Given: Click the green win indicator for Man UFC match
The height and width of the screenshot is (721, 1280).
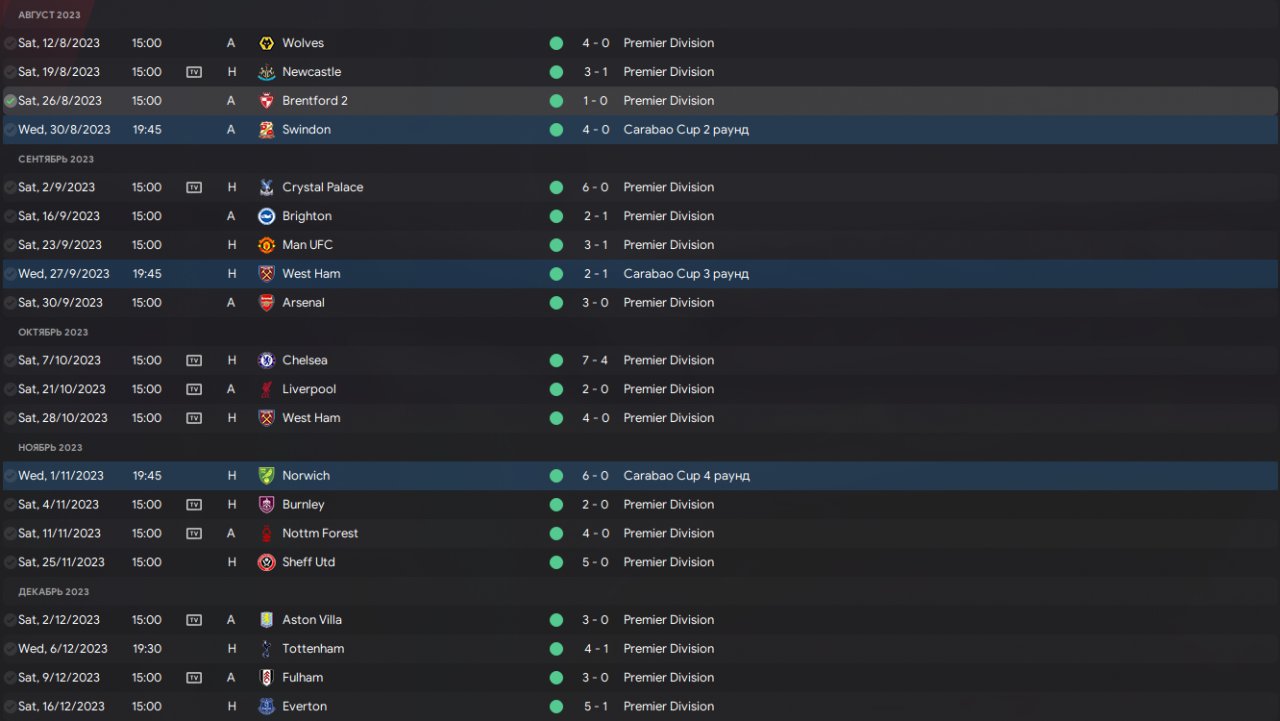Looking at the screenshot, I should [556, 245].
